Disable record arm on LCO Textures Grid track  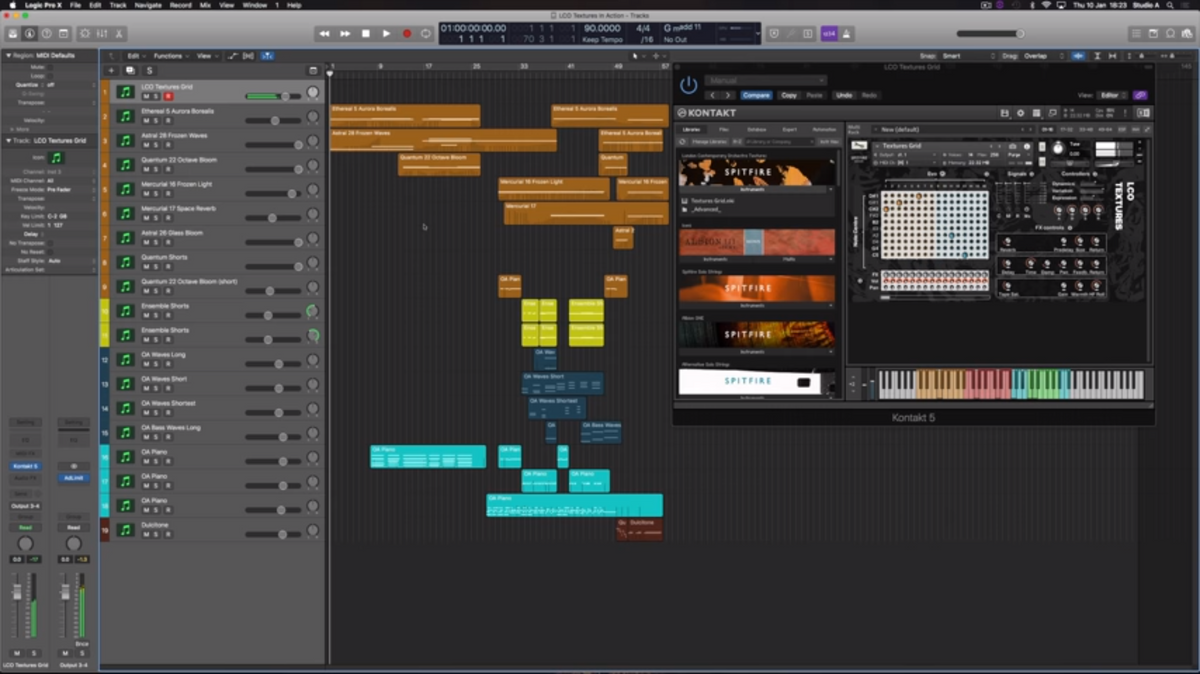point(167,97)
